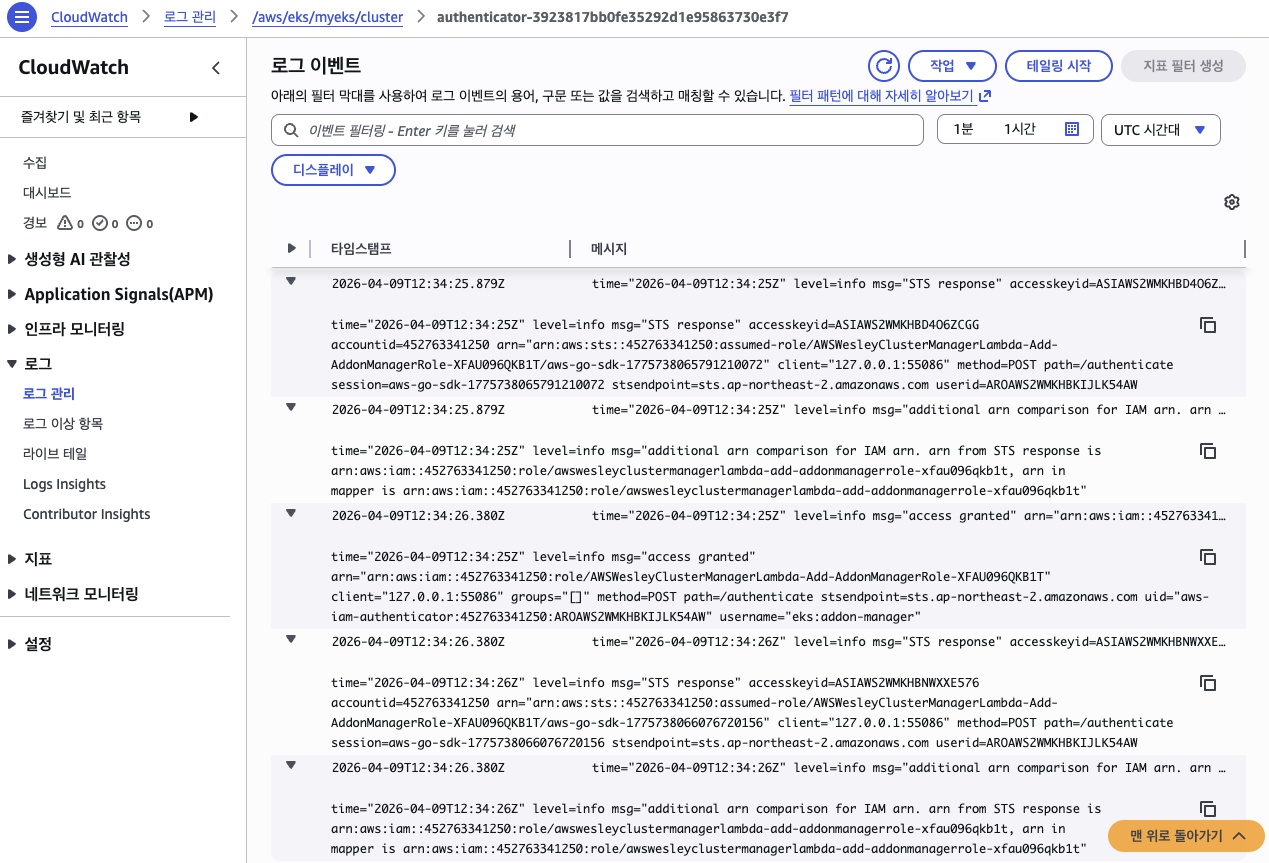
Task: Copy the first STS response log message
Action: click(x=1208, y=325)
